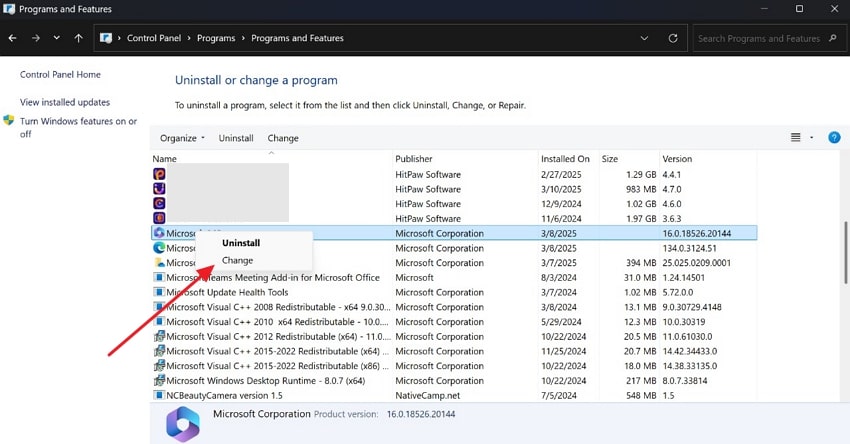Viewport: 850px width, 444px height.
Task: Refresh the Programs and Features list
Action: [x=673, y=38]
